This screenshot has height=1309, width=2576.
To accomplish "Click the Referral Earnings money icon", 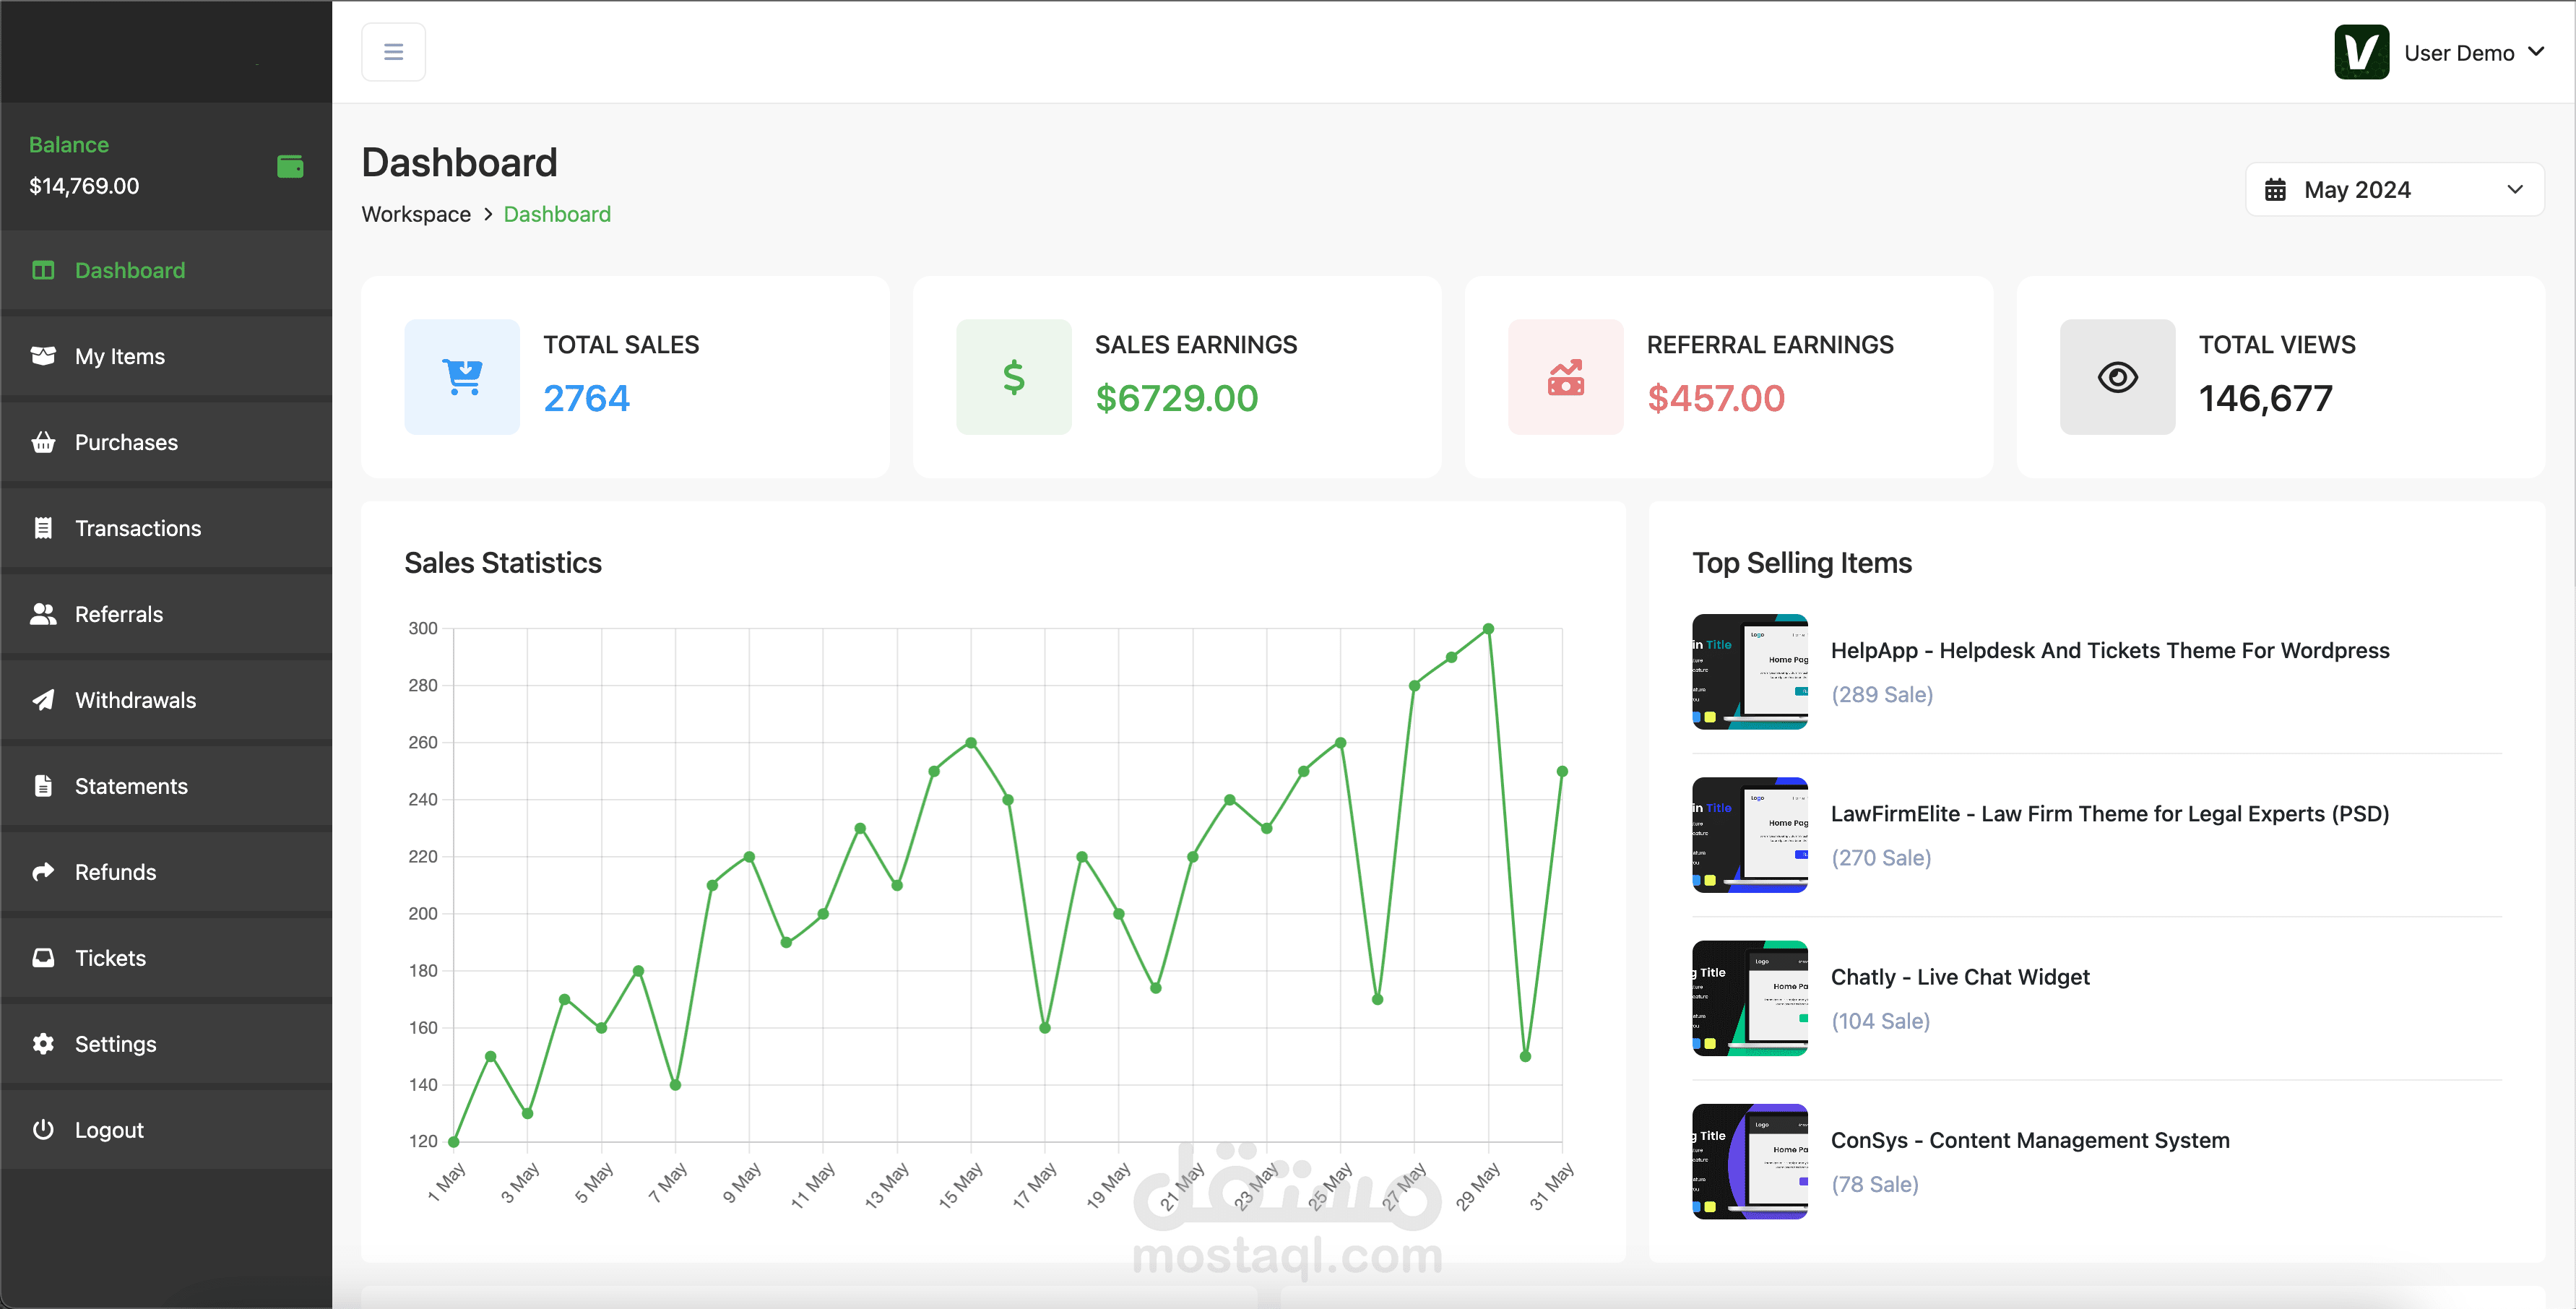I will tap(1565, 377).
